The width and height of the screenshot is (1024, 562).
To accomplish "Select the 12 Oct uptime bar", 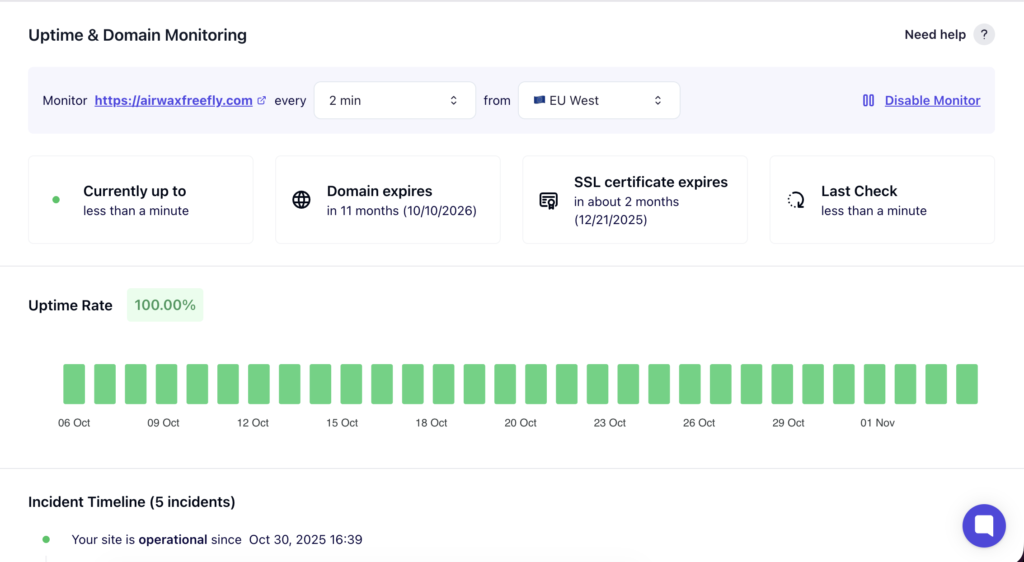I will [259, 384].
